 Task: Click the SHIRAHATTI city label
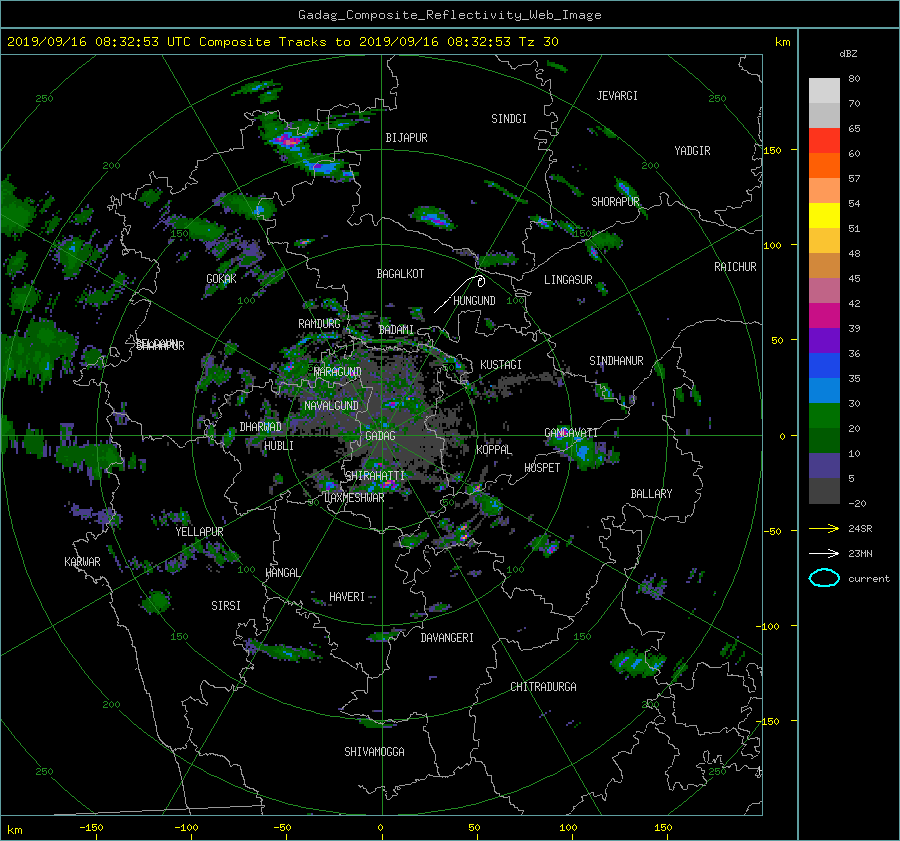coord(375,475)
